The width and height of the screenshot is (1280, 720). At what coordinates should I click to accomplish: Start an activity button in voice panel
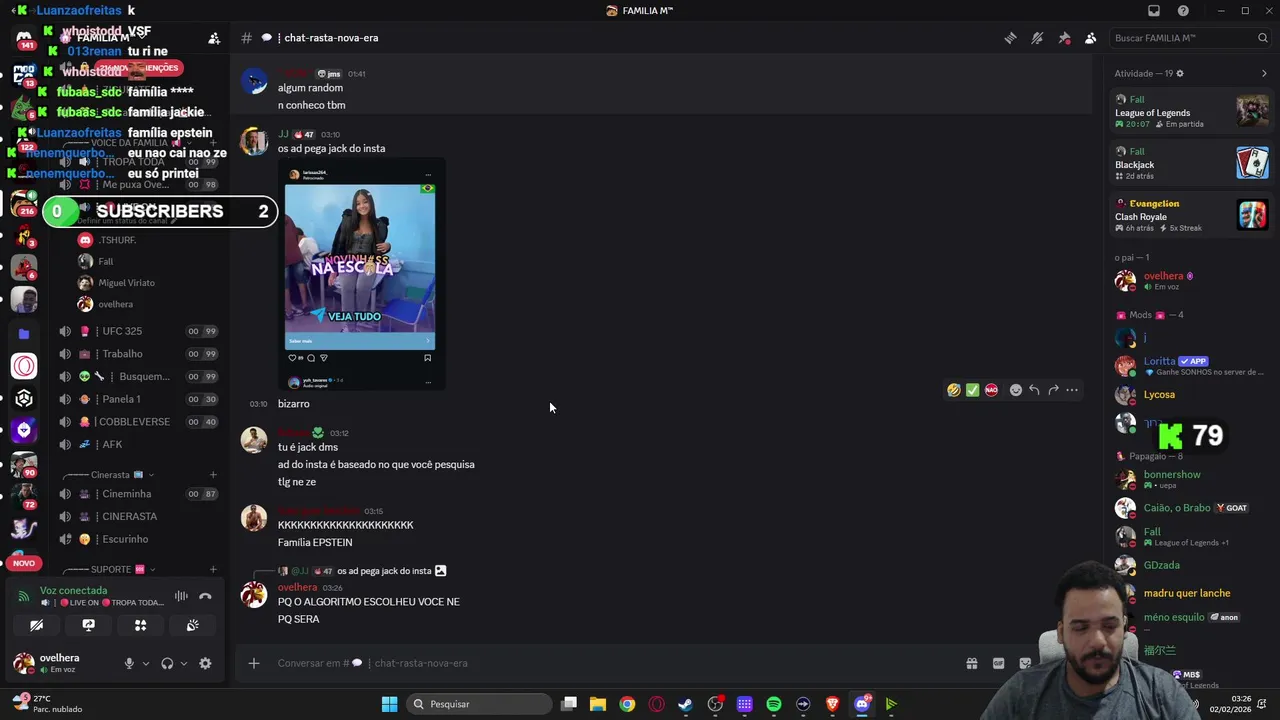pos(140,625)
